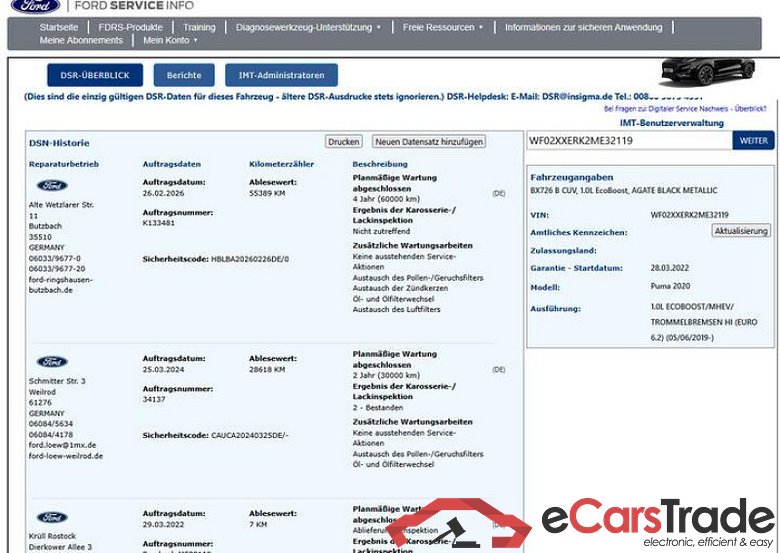The image size is (780, 553).
Task: Open ford-loew-weilrod.de website link
Action: point(66,456)
